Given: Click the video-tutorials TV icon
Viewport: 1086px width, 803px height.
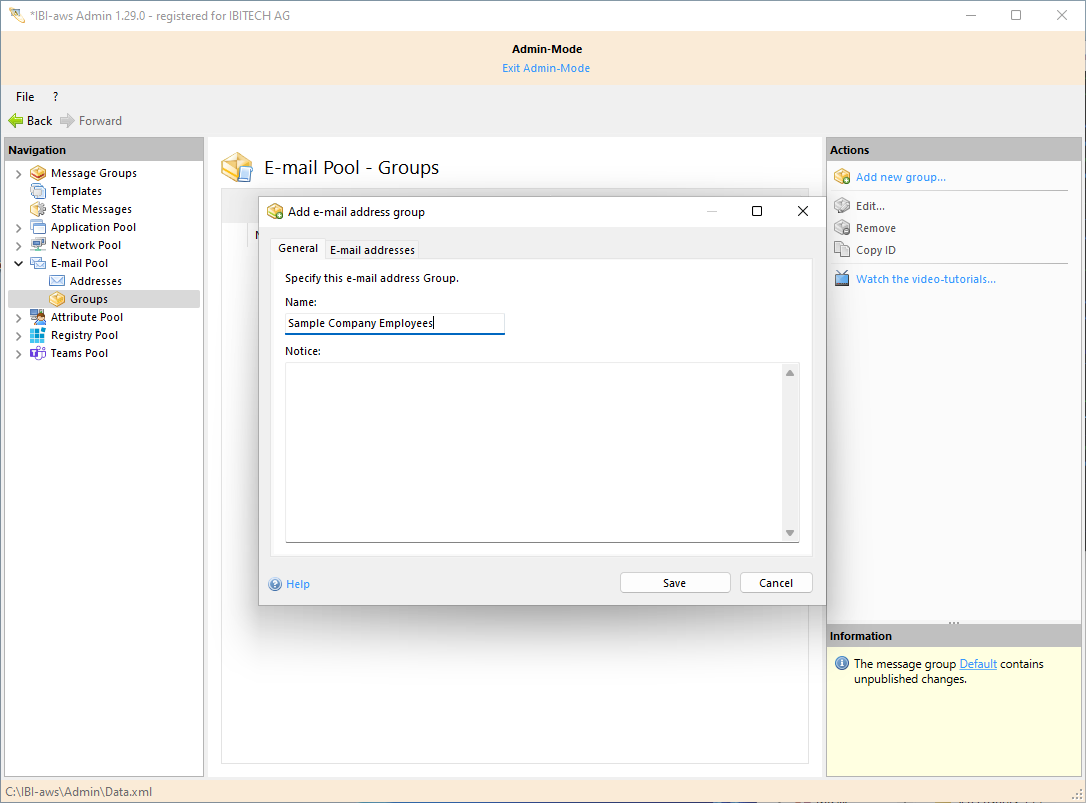Looking at the screenshot, I should click(842, 279).
